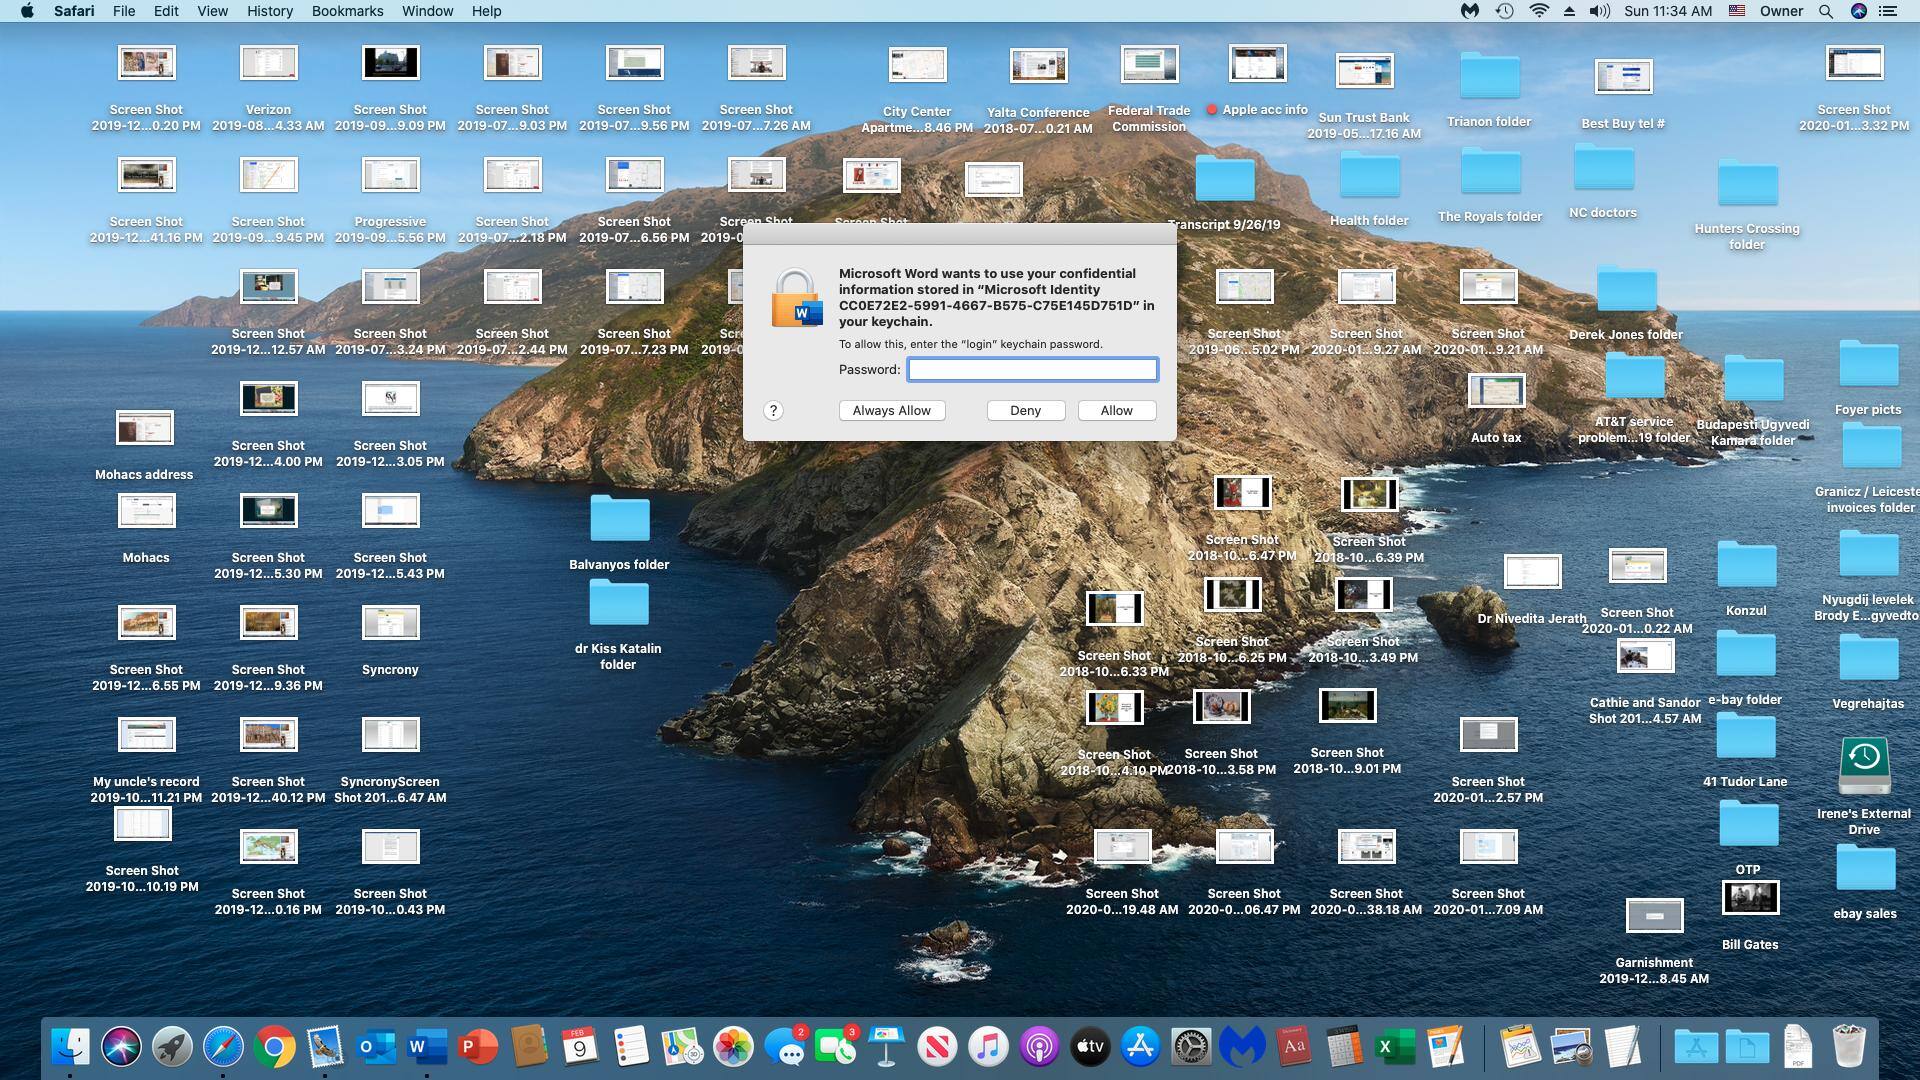Launch Google Chrome from the Dock

pos(274,1047)
